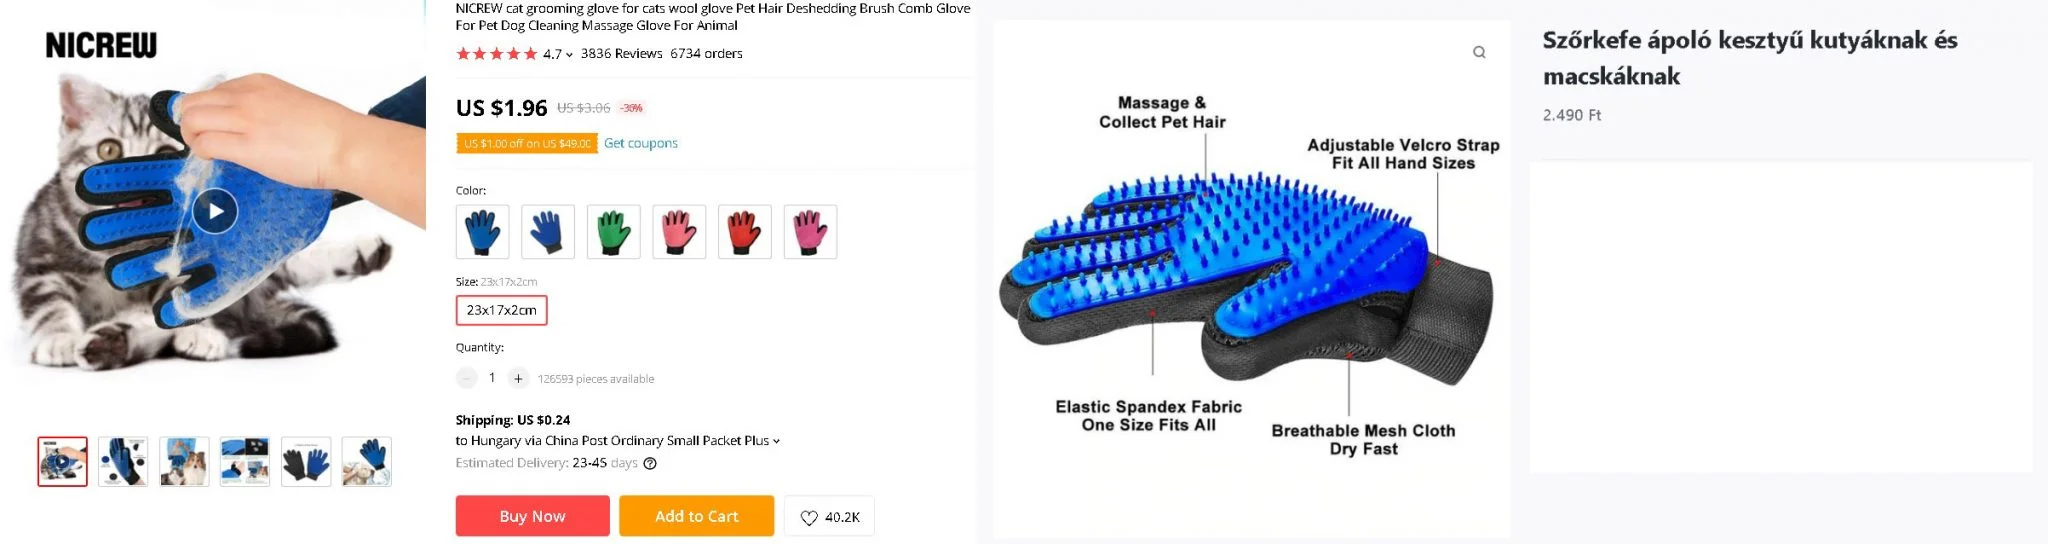Open the black and blue gloves thumbnail

point(306,462)
